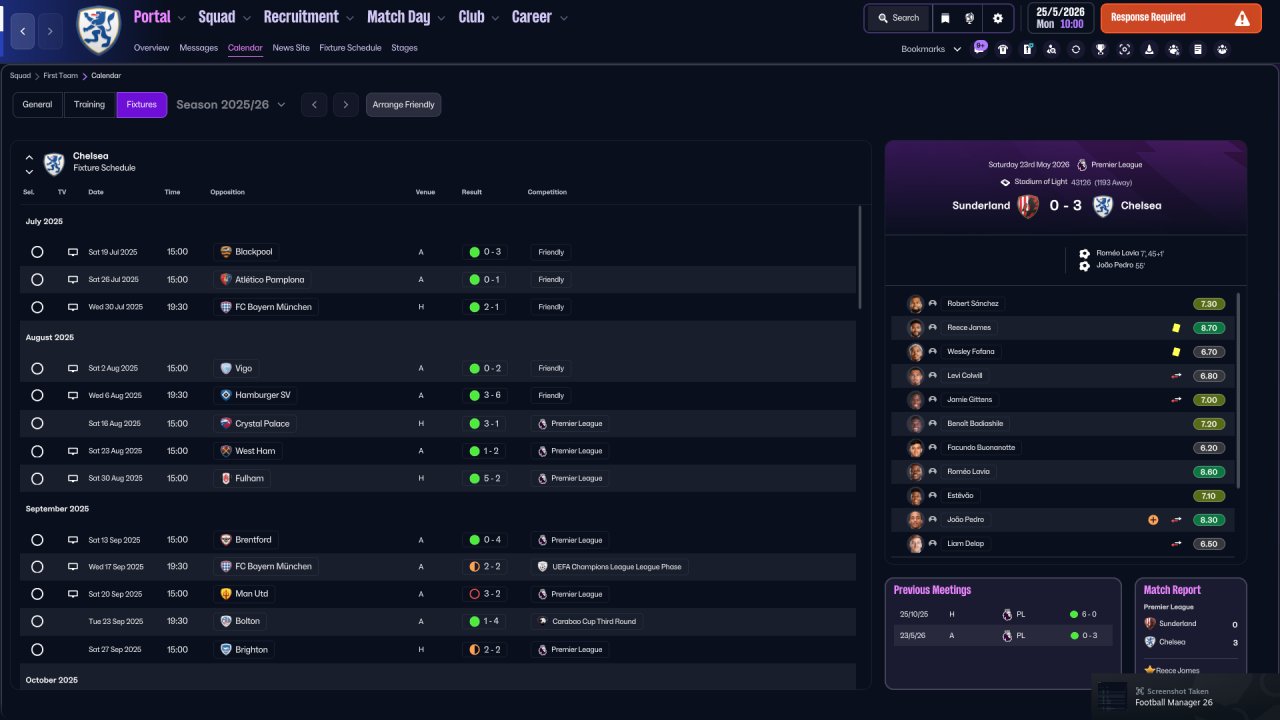Image resolution: width=1280 pixels, height=720 pixels.
Task: Select the Brighton fixture radio button
Action: pyautogui.click(x=37, y=650)
